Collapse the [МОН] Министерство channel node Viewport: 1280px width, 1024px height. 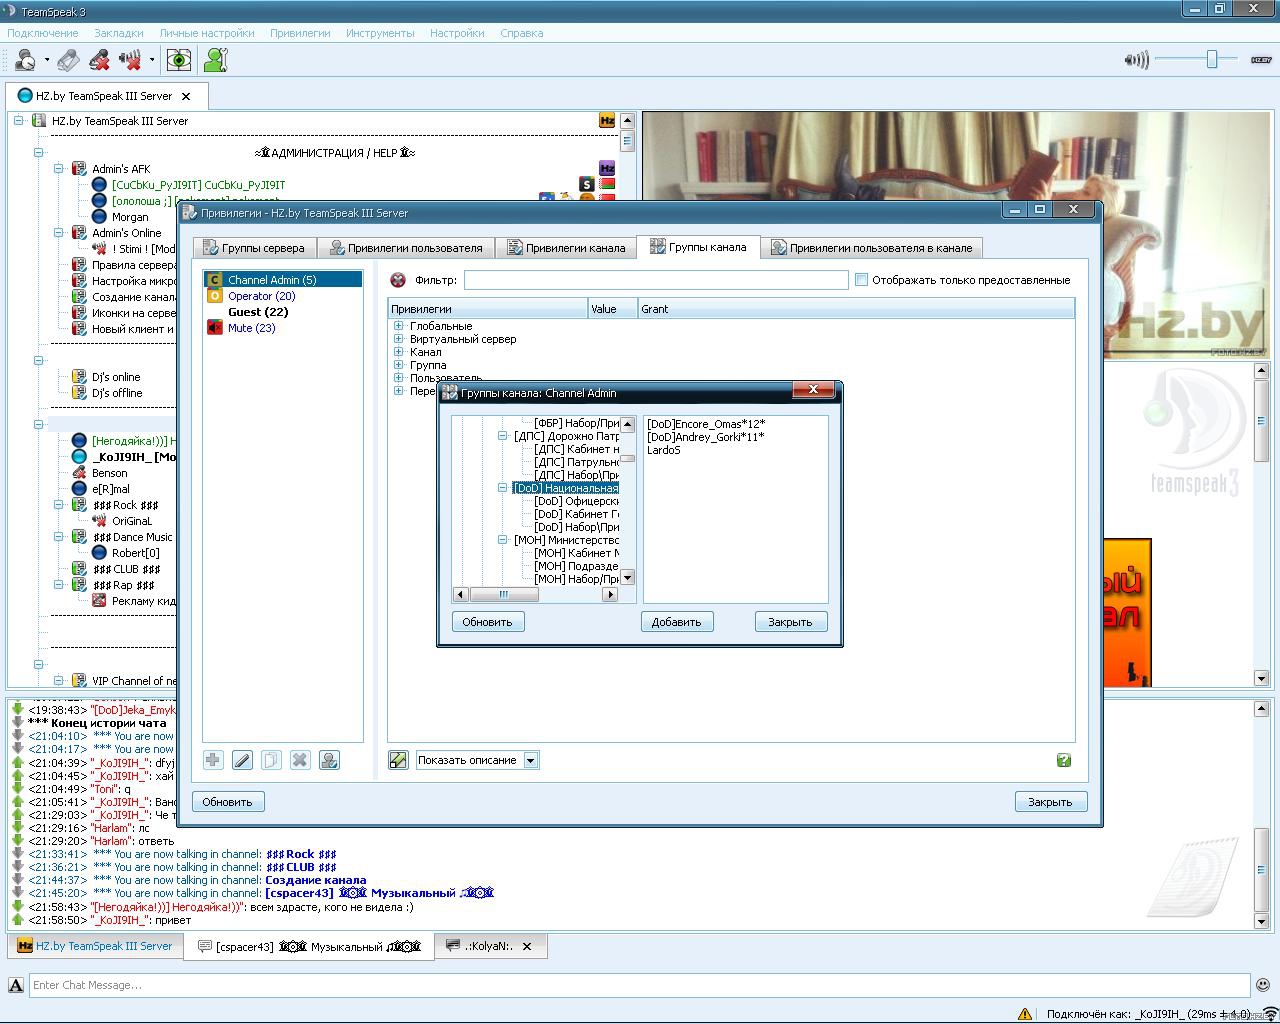pyautogui.click(x=503, y=540)
